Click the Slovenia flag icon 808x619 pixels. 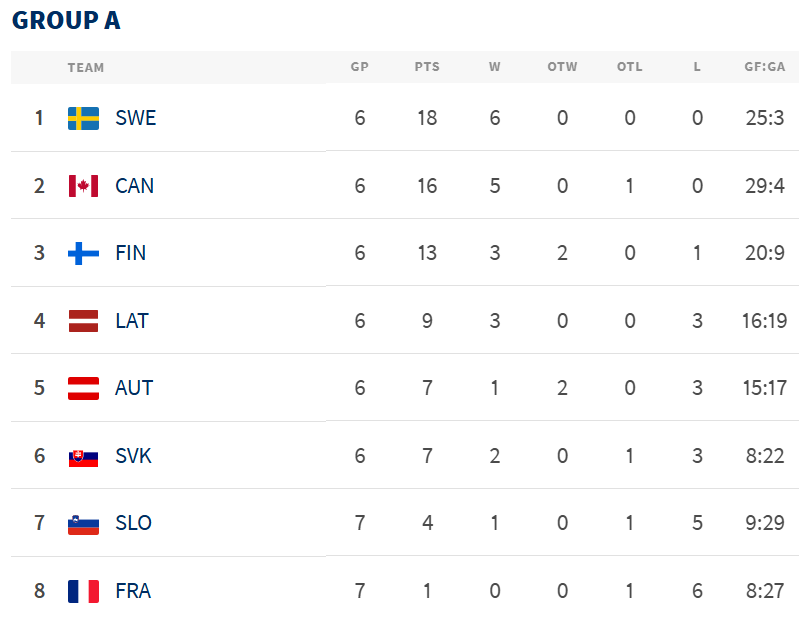tap(83, 524)
